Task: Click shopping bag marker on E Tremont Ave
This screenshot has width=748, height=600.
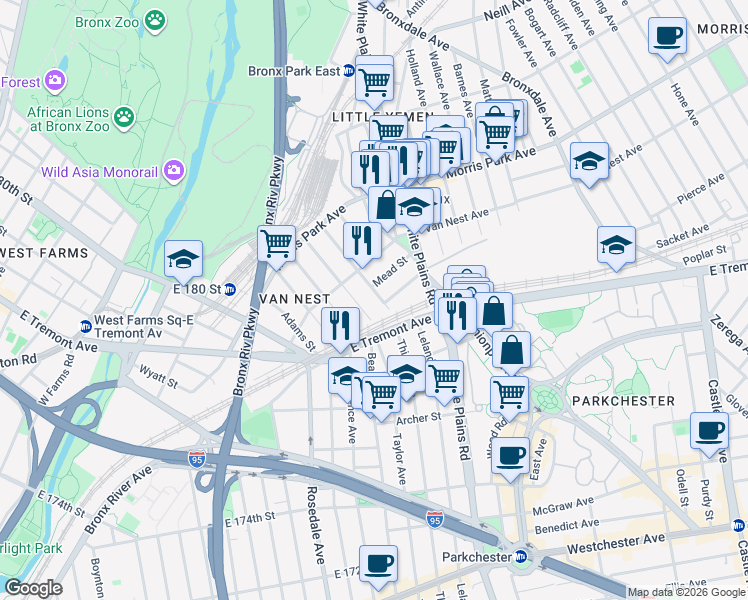Action: pos(494,311)
